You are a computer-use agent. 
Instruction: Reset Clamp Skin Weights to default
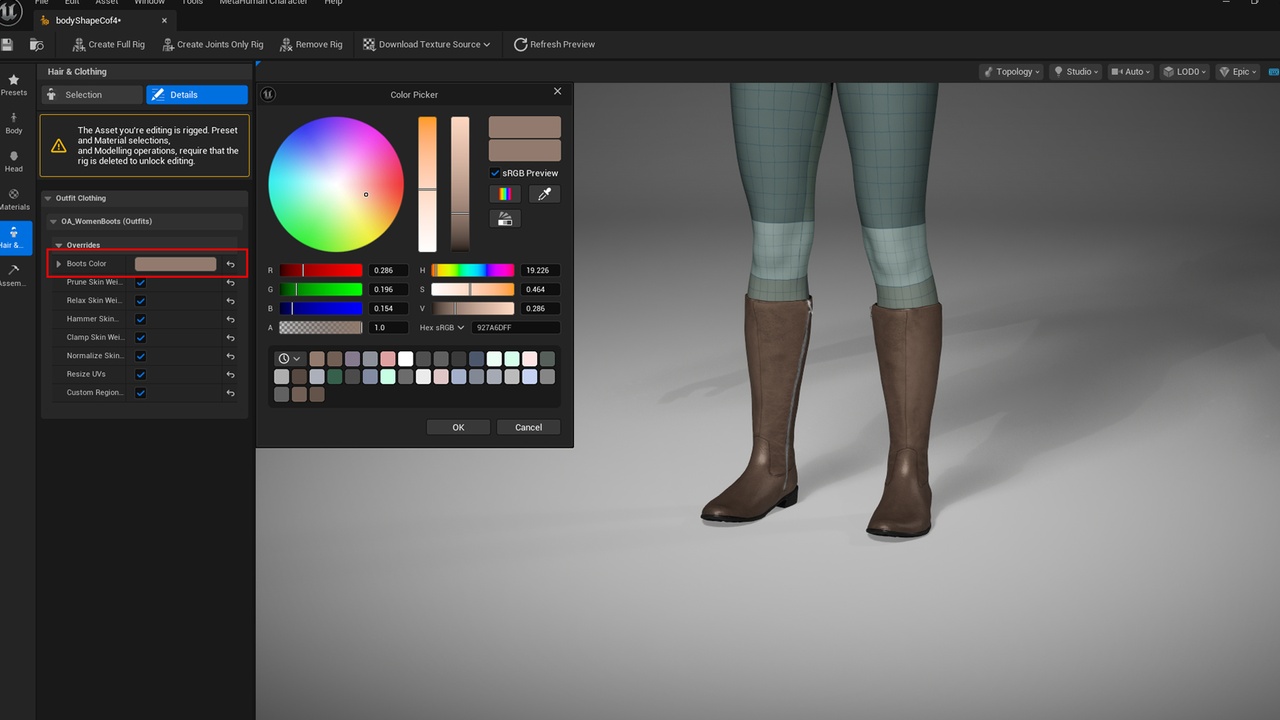(230, 337)
